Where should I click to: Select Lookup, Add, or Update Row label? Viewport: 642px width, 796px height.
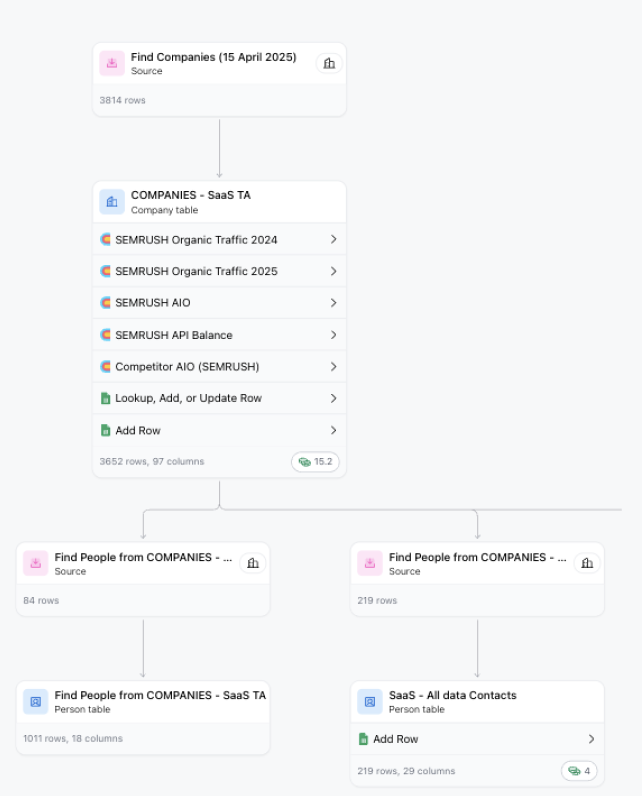188,399
